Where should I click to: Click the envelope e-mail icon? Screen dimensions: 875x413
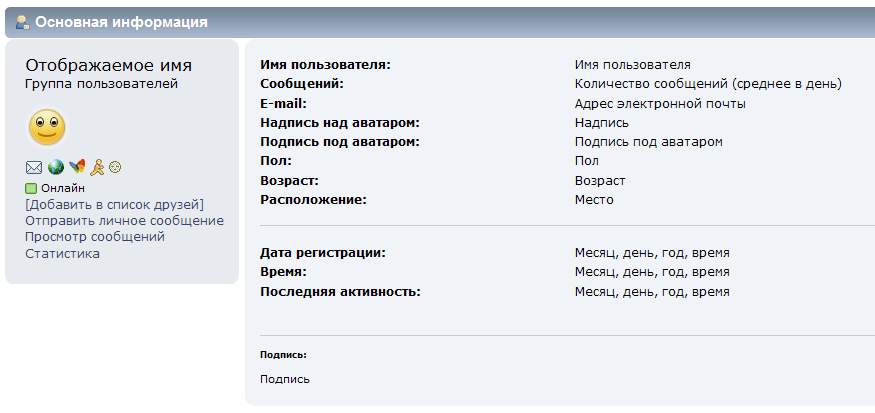tap(34, 168)
